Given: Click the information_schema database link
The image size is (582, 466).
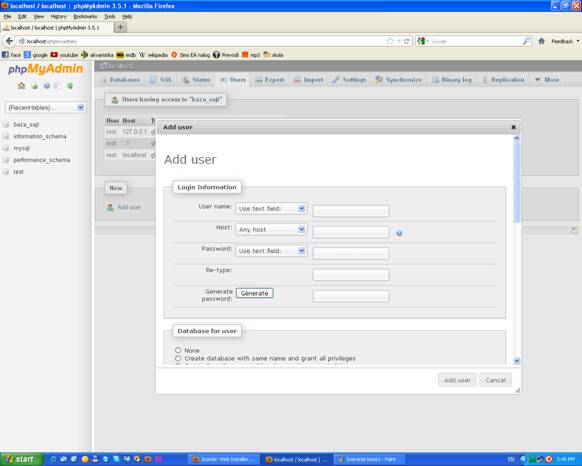Looking at the screenshot, I should click(x=40, y=136).
